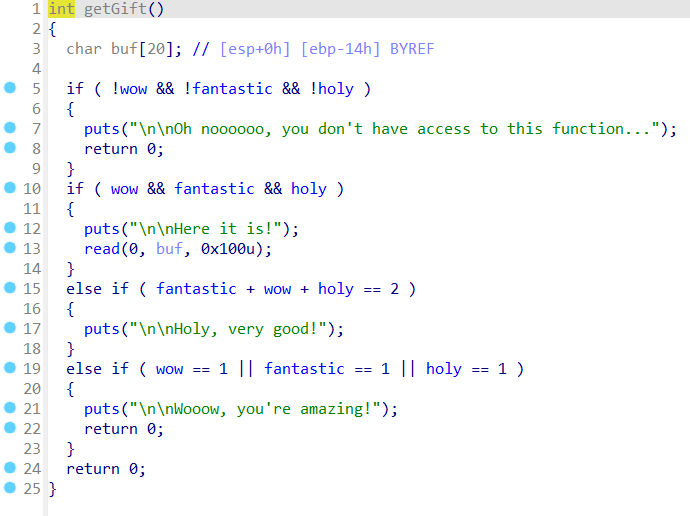Click '!holy' in line 5 condition
The width and height of the screenshot is (690, 516).
click(331, 89)
